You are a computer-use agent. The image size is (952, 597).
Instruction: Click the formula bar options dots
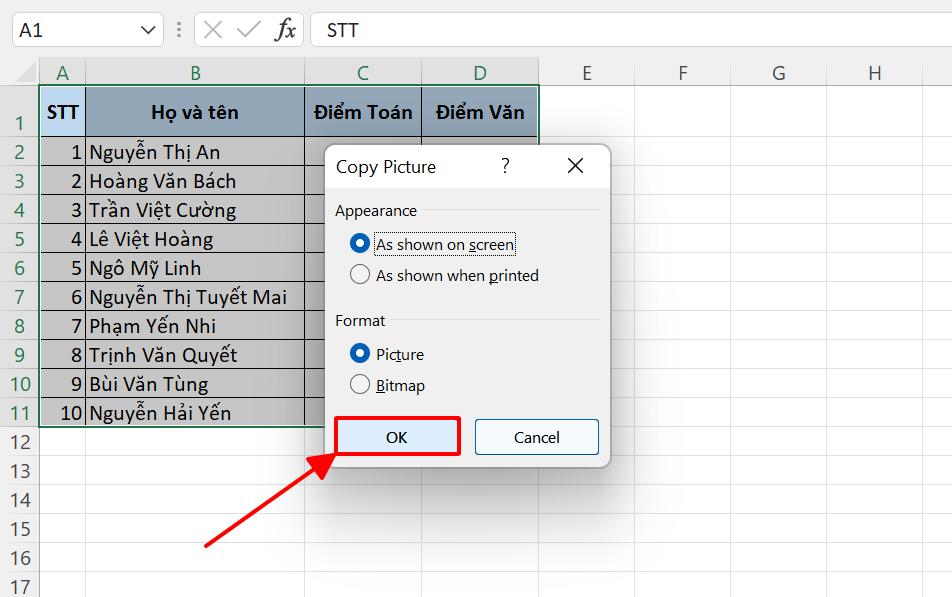[178, 29]
